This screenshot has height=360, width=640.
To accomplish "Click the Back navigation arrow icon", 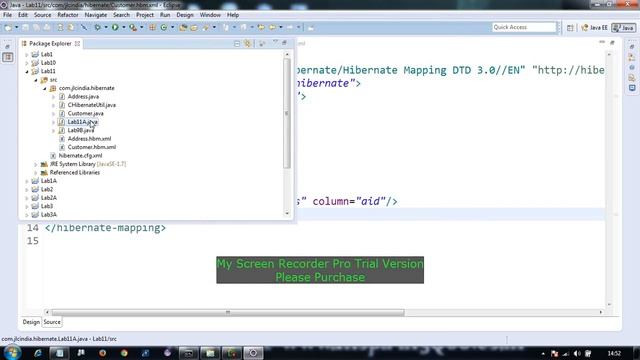I will (272, 27).
